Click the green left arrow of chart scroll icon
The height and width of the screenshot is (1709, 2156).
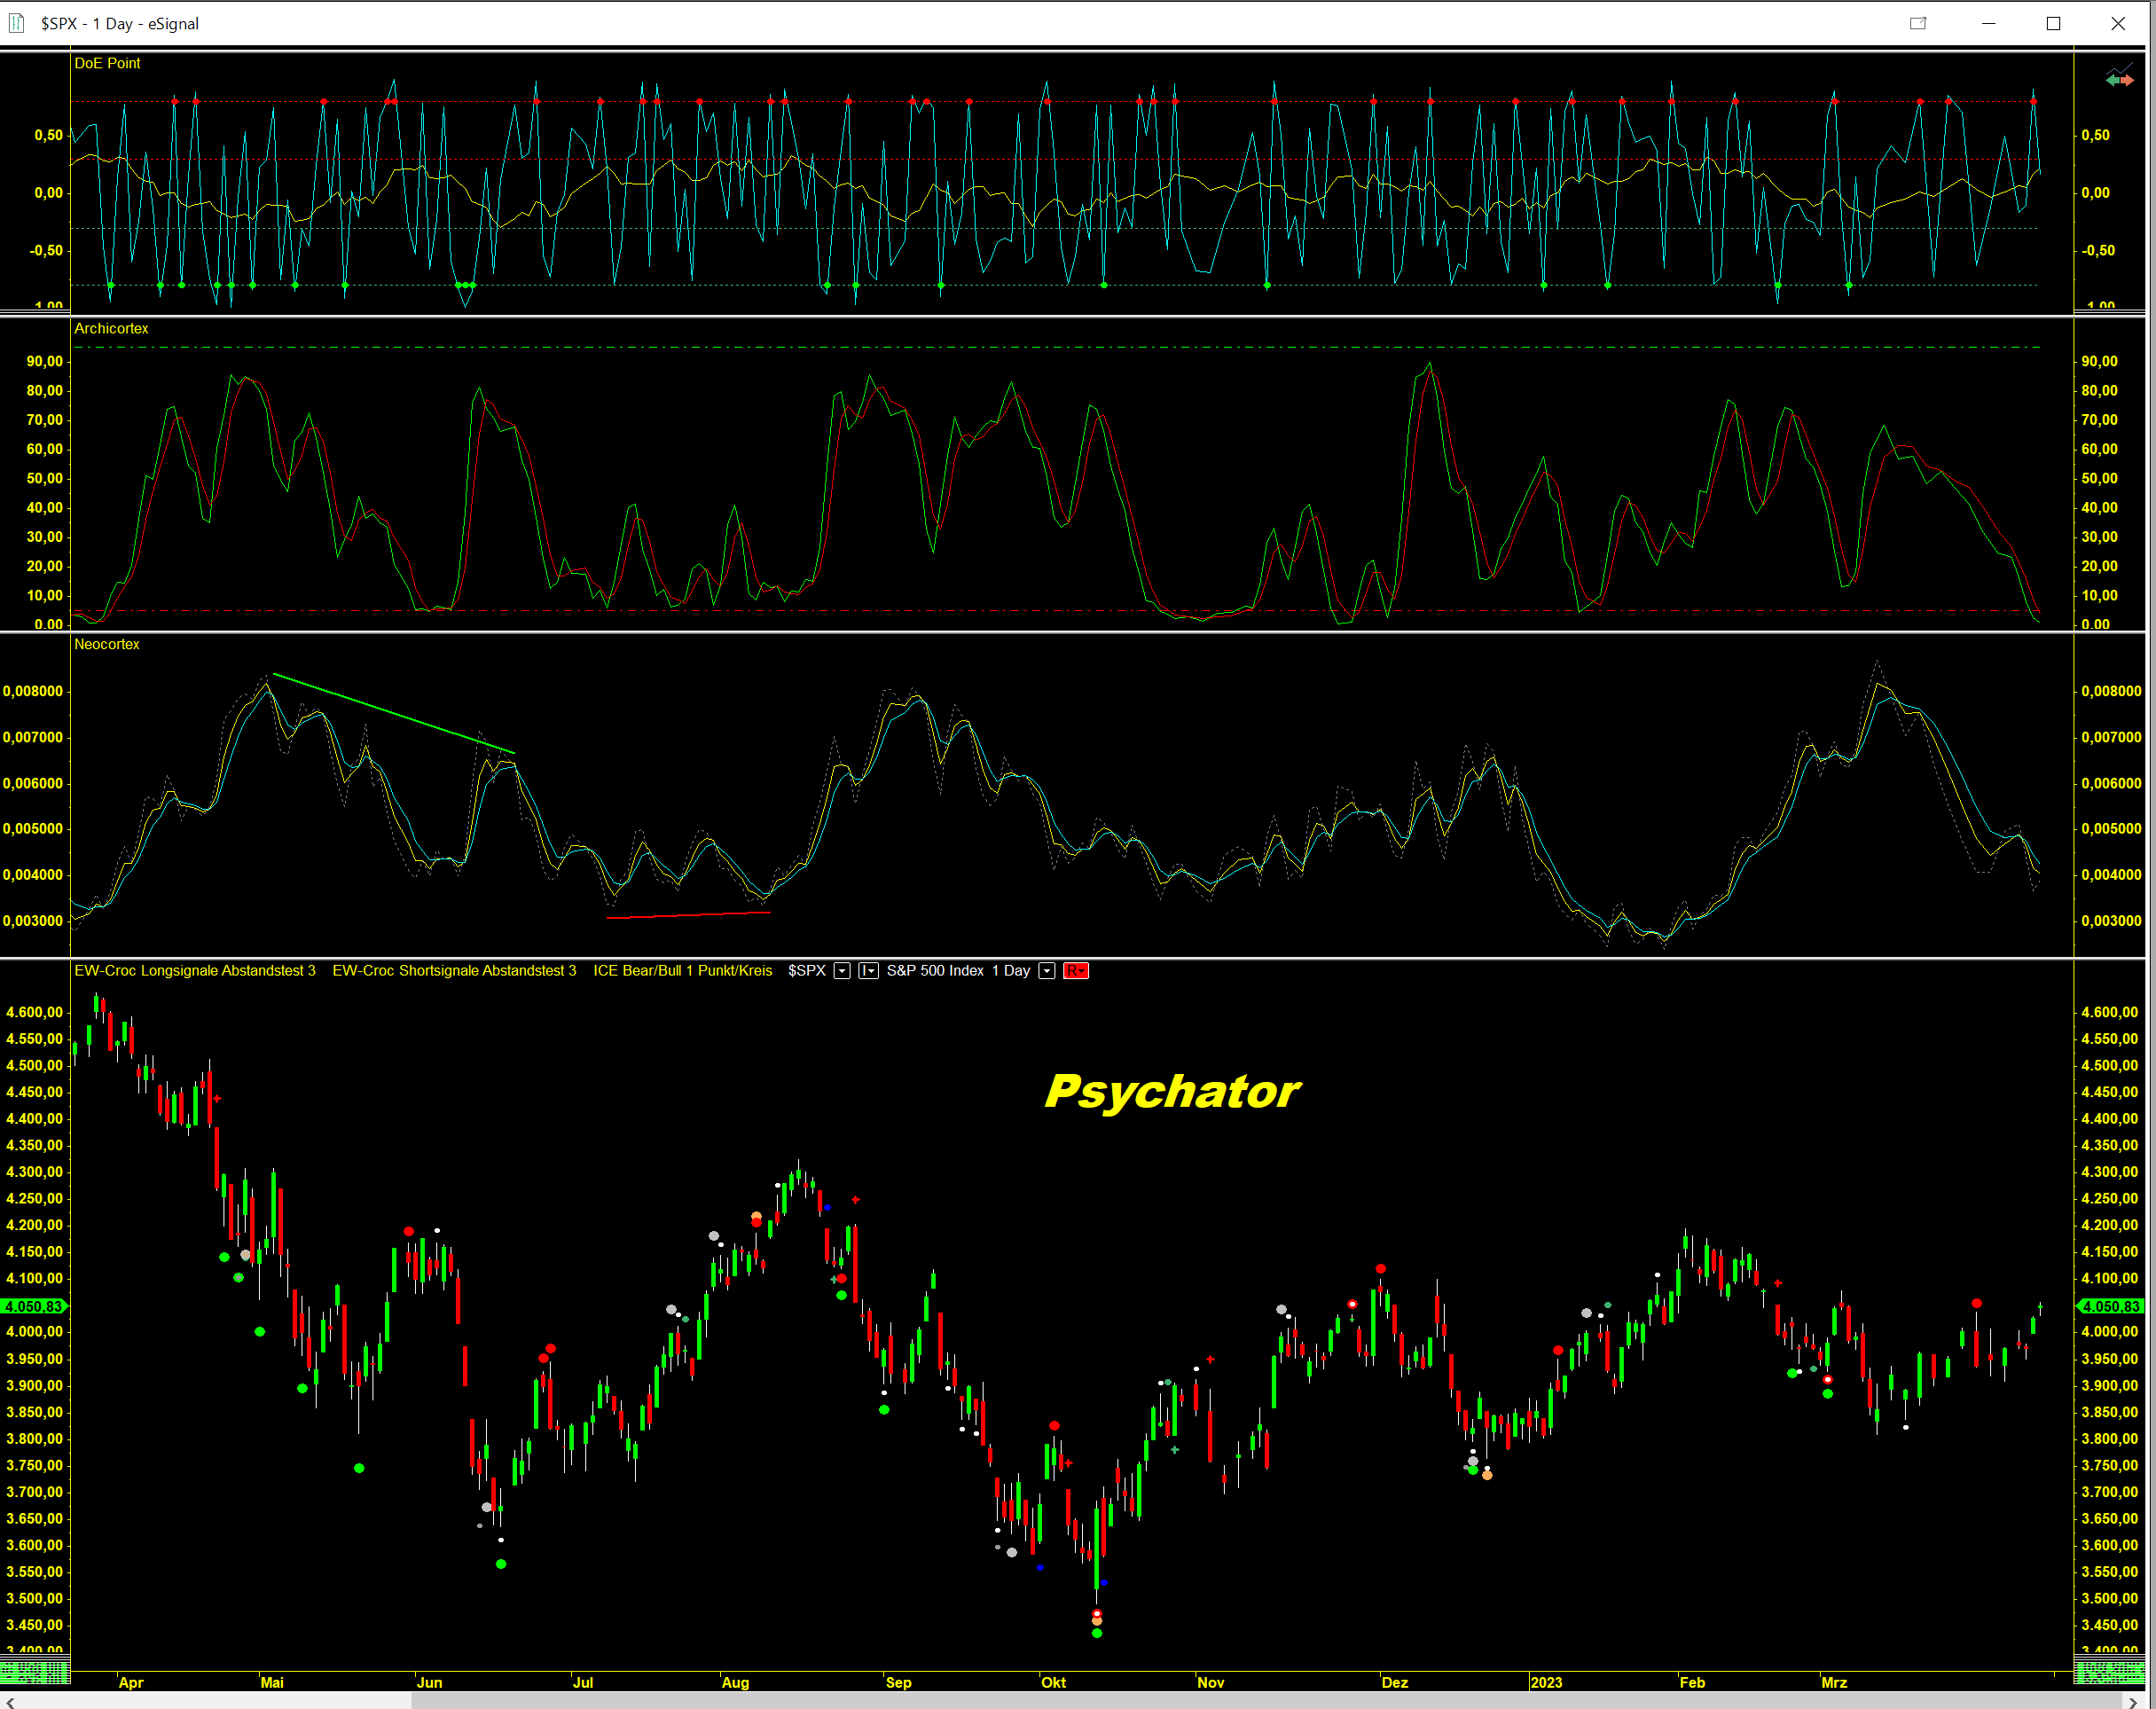[2111, 79]
